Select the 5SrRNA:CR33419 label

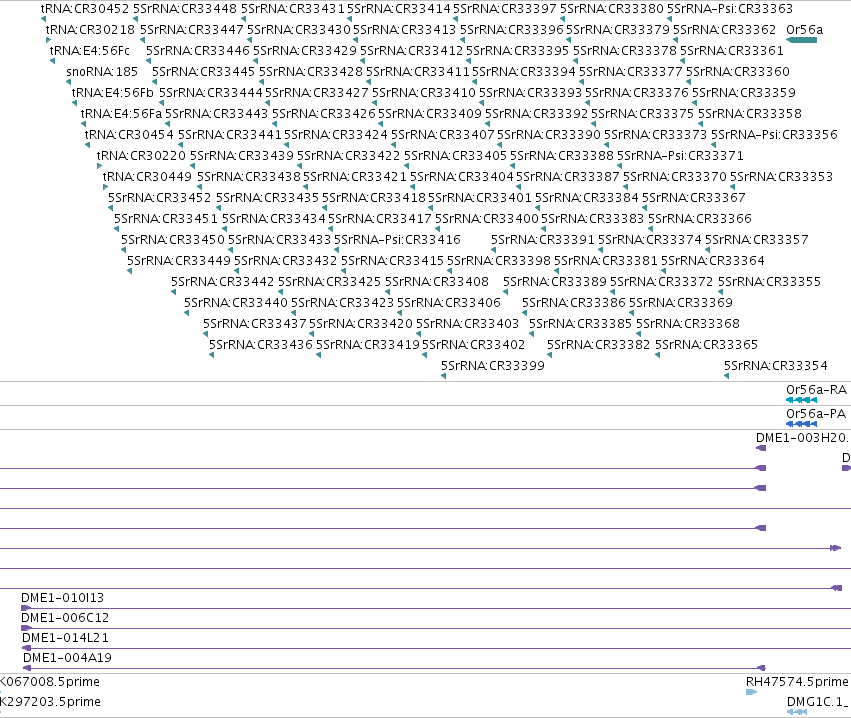pos(367,344)
